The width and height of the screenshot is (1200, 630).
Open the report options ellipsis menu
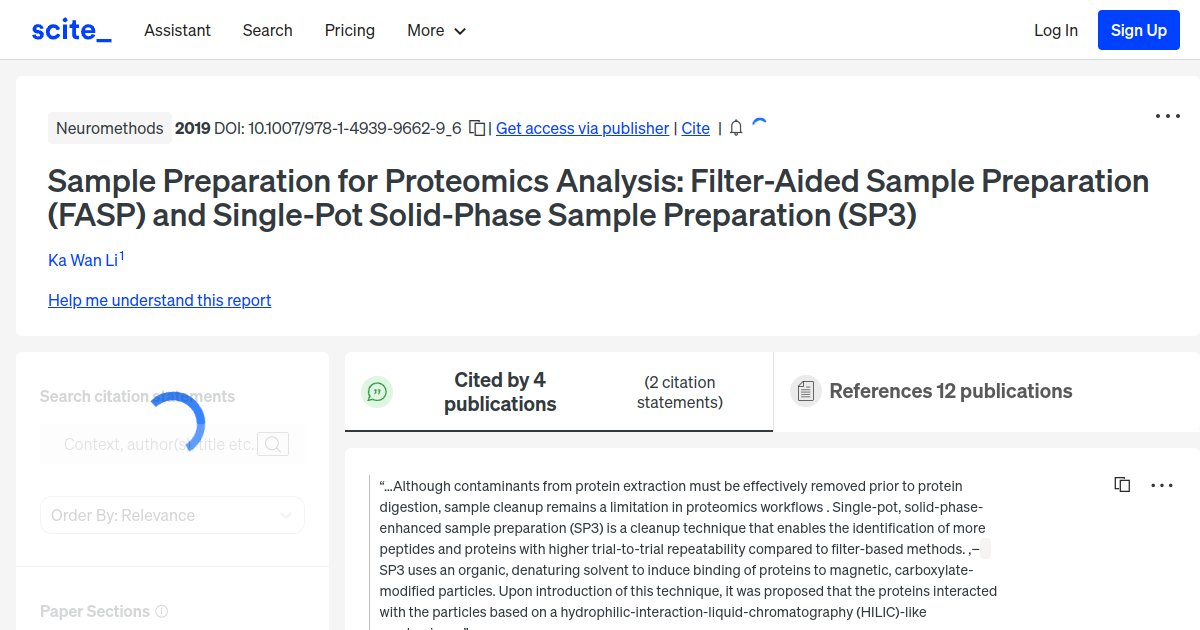(x=1167, y=116)
